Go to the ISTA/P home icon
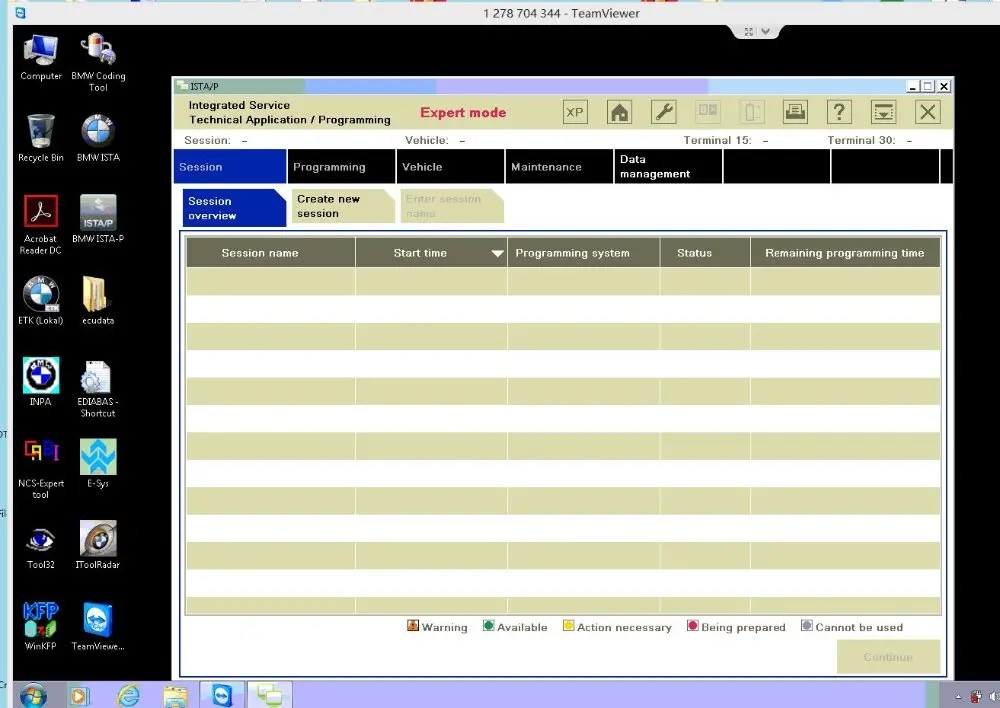Image resolution: width=1000 pixels, height=708 pixels. tap(619, 112)
